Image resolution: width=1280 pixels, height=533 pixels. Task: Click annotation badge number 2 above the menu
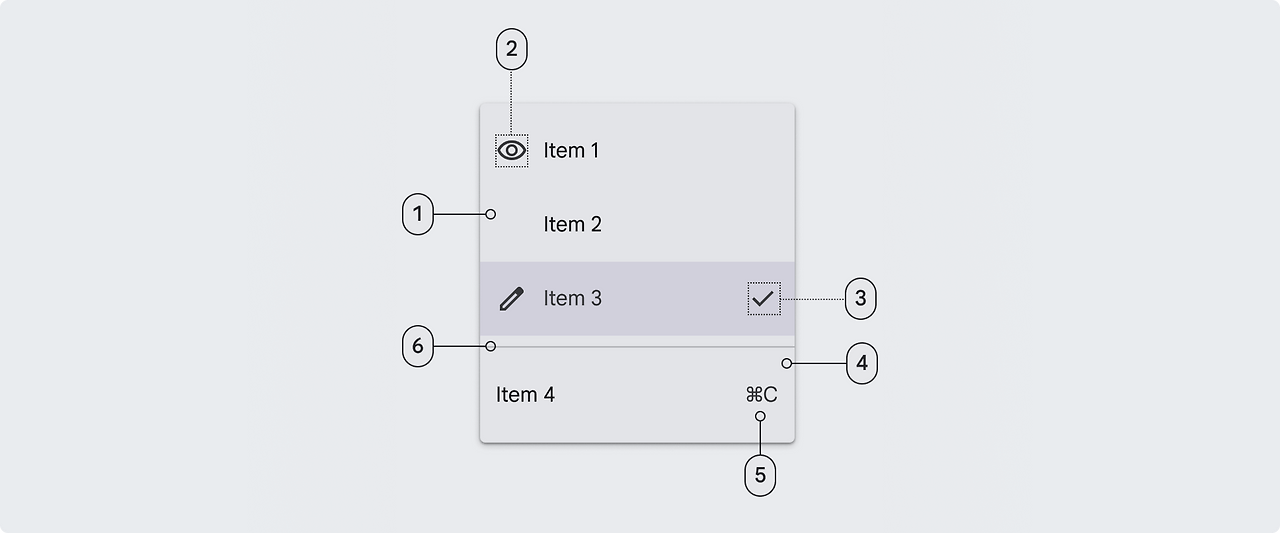click(512, 48)
